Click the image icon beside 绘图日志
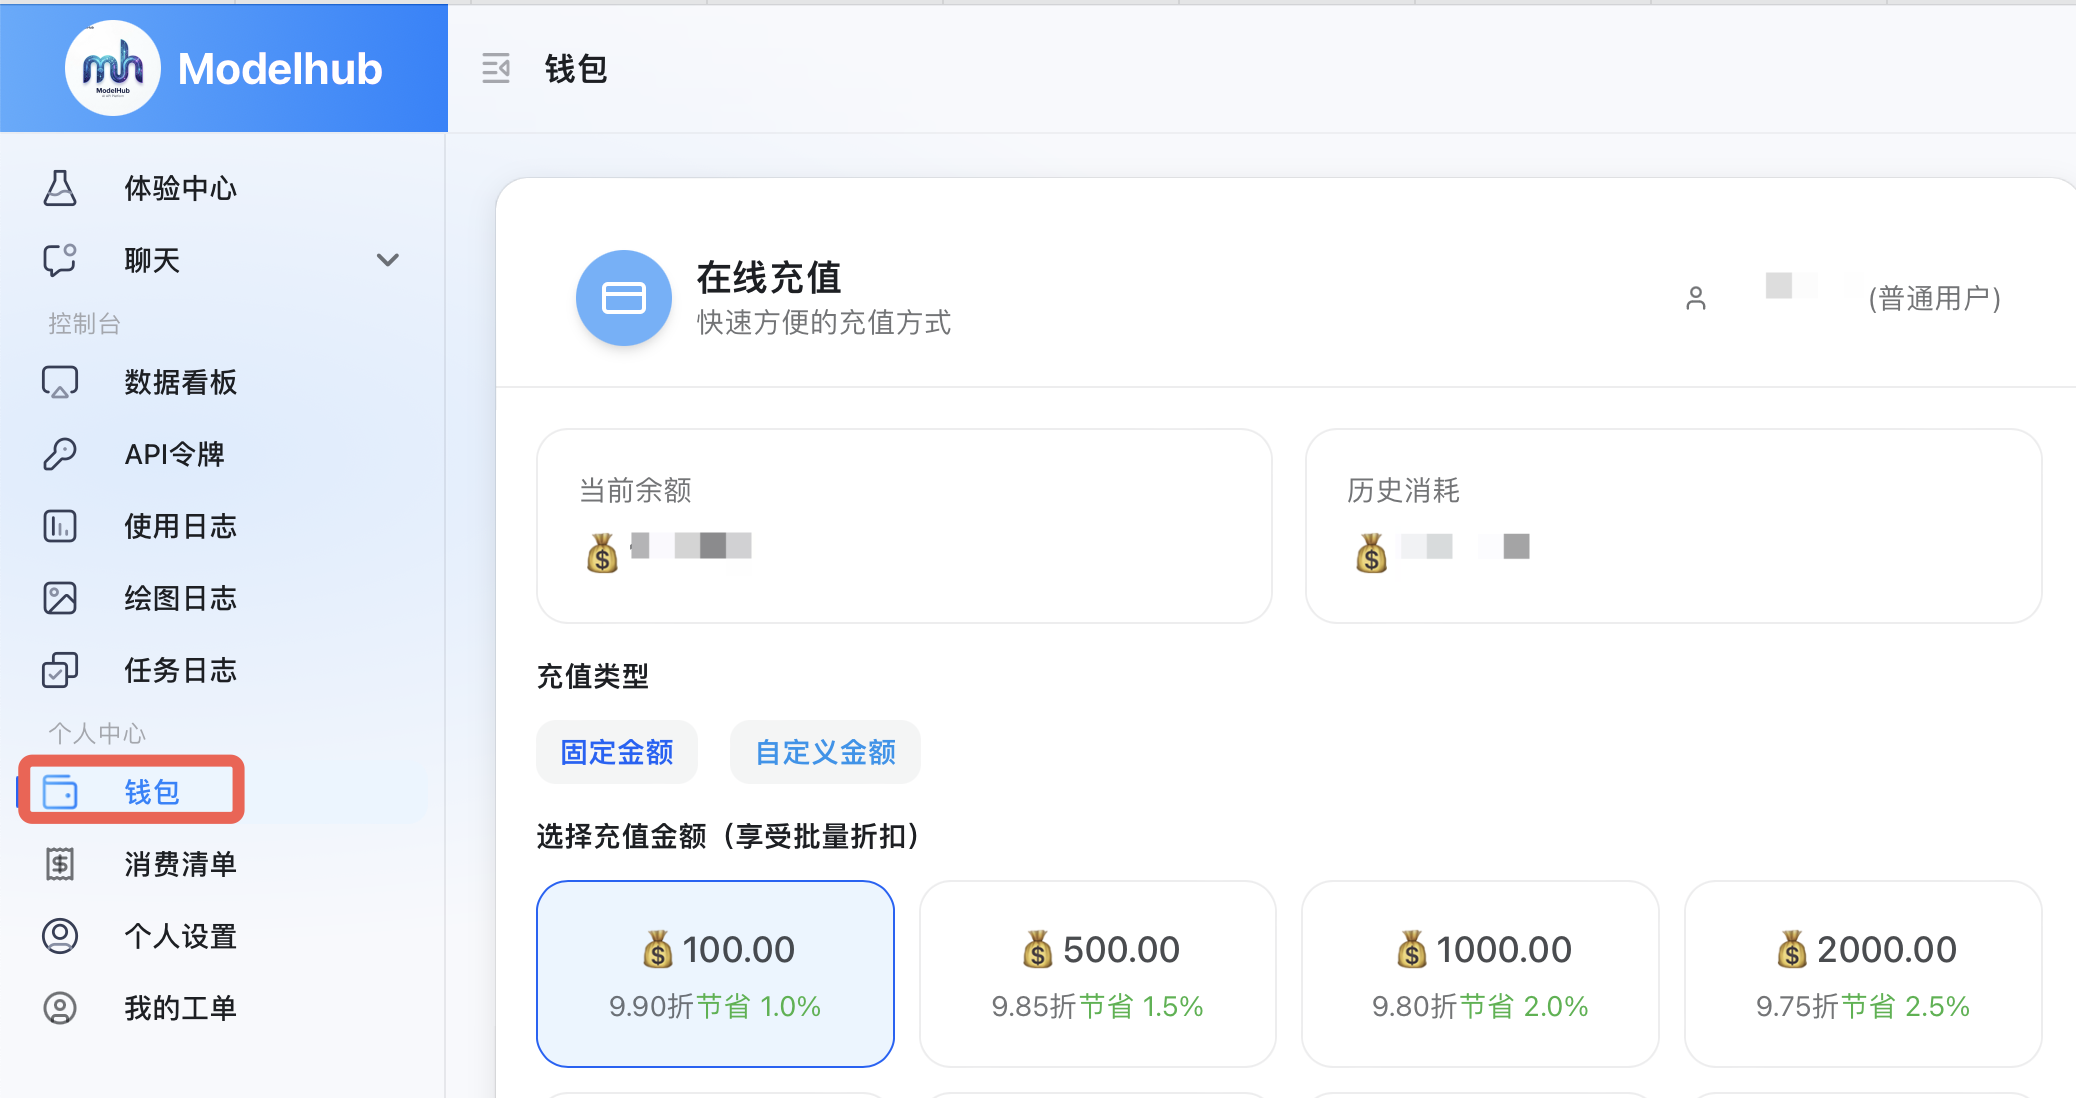This screenshot has height=1098, width=2076. [60, 598]
